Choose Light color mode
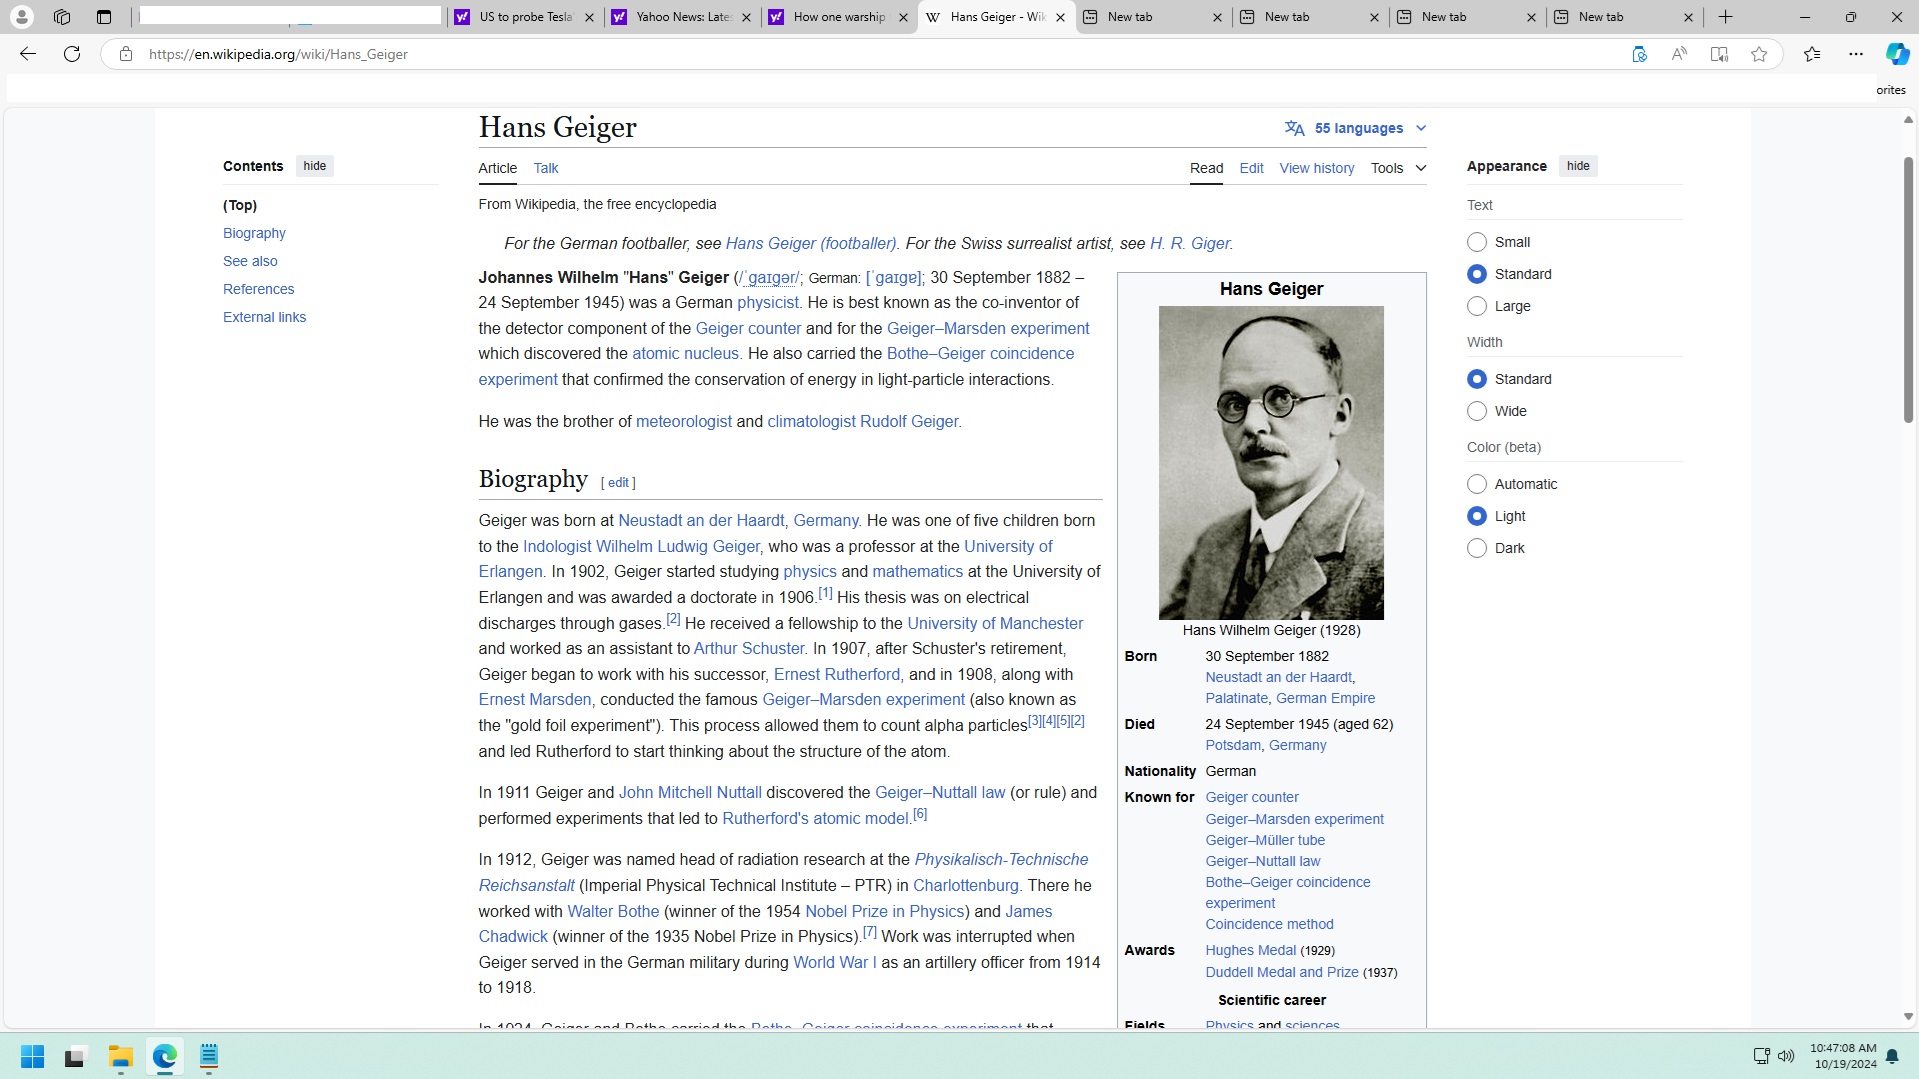Viewport: 1919px width, 1079px height. pos(1477,516)
